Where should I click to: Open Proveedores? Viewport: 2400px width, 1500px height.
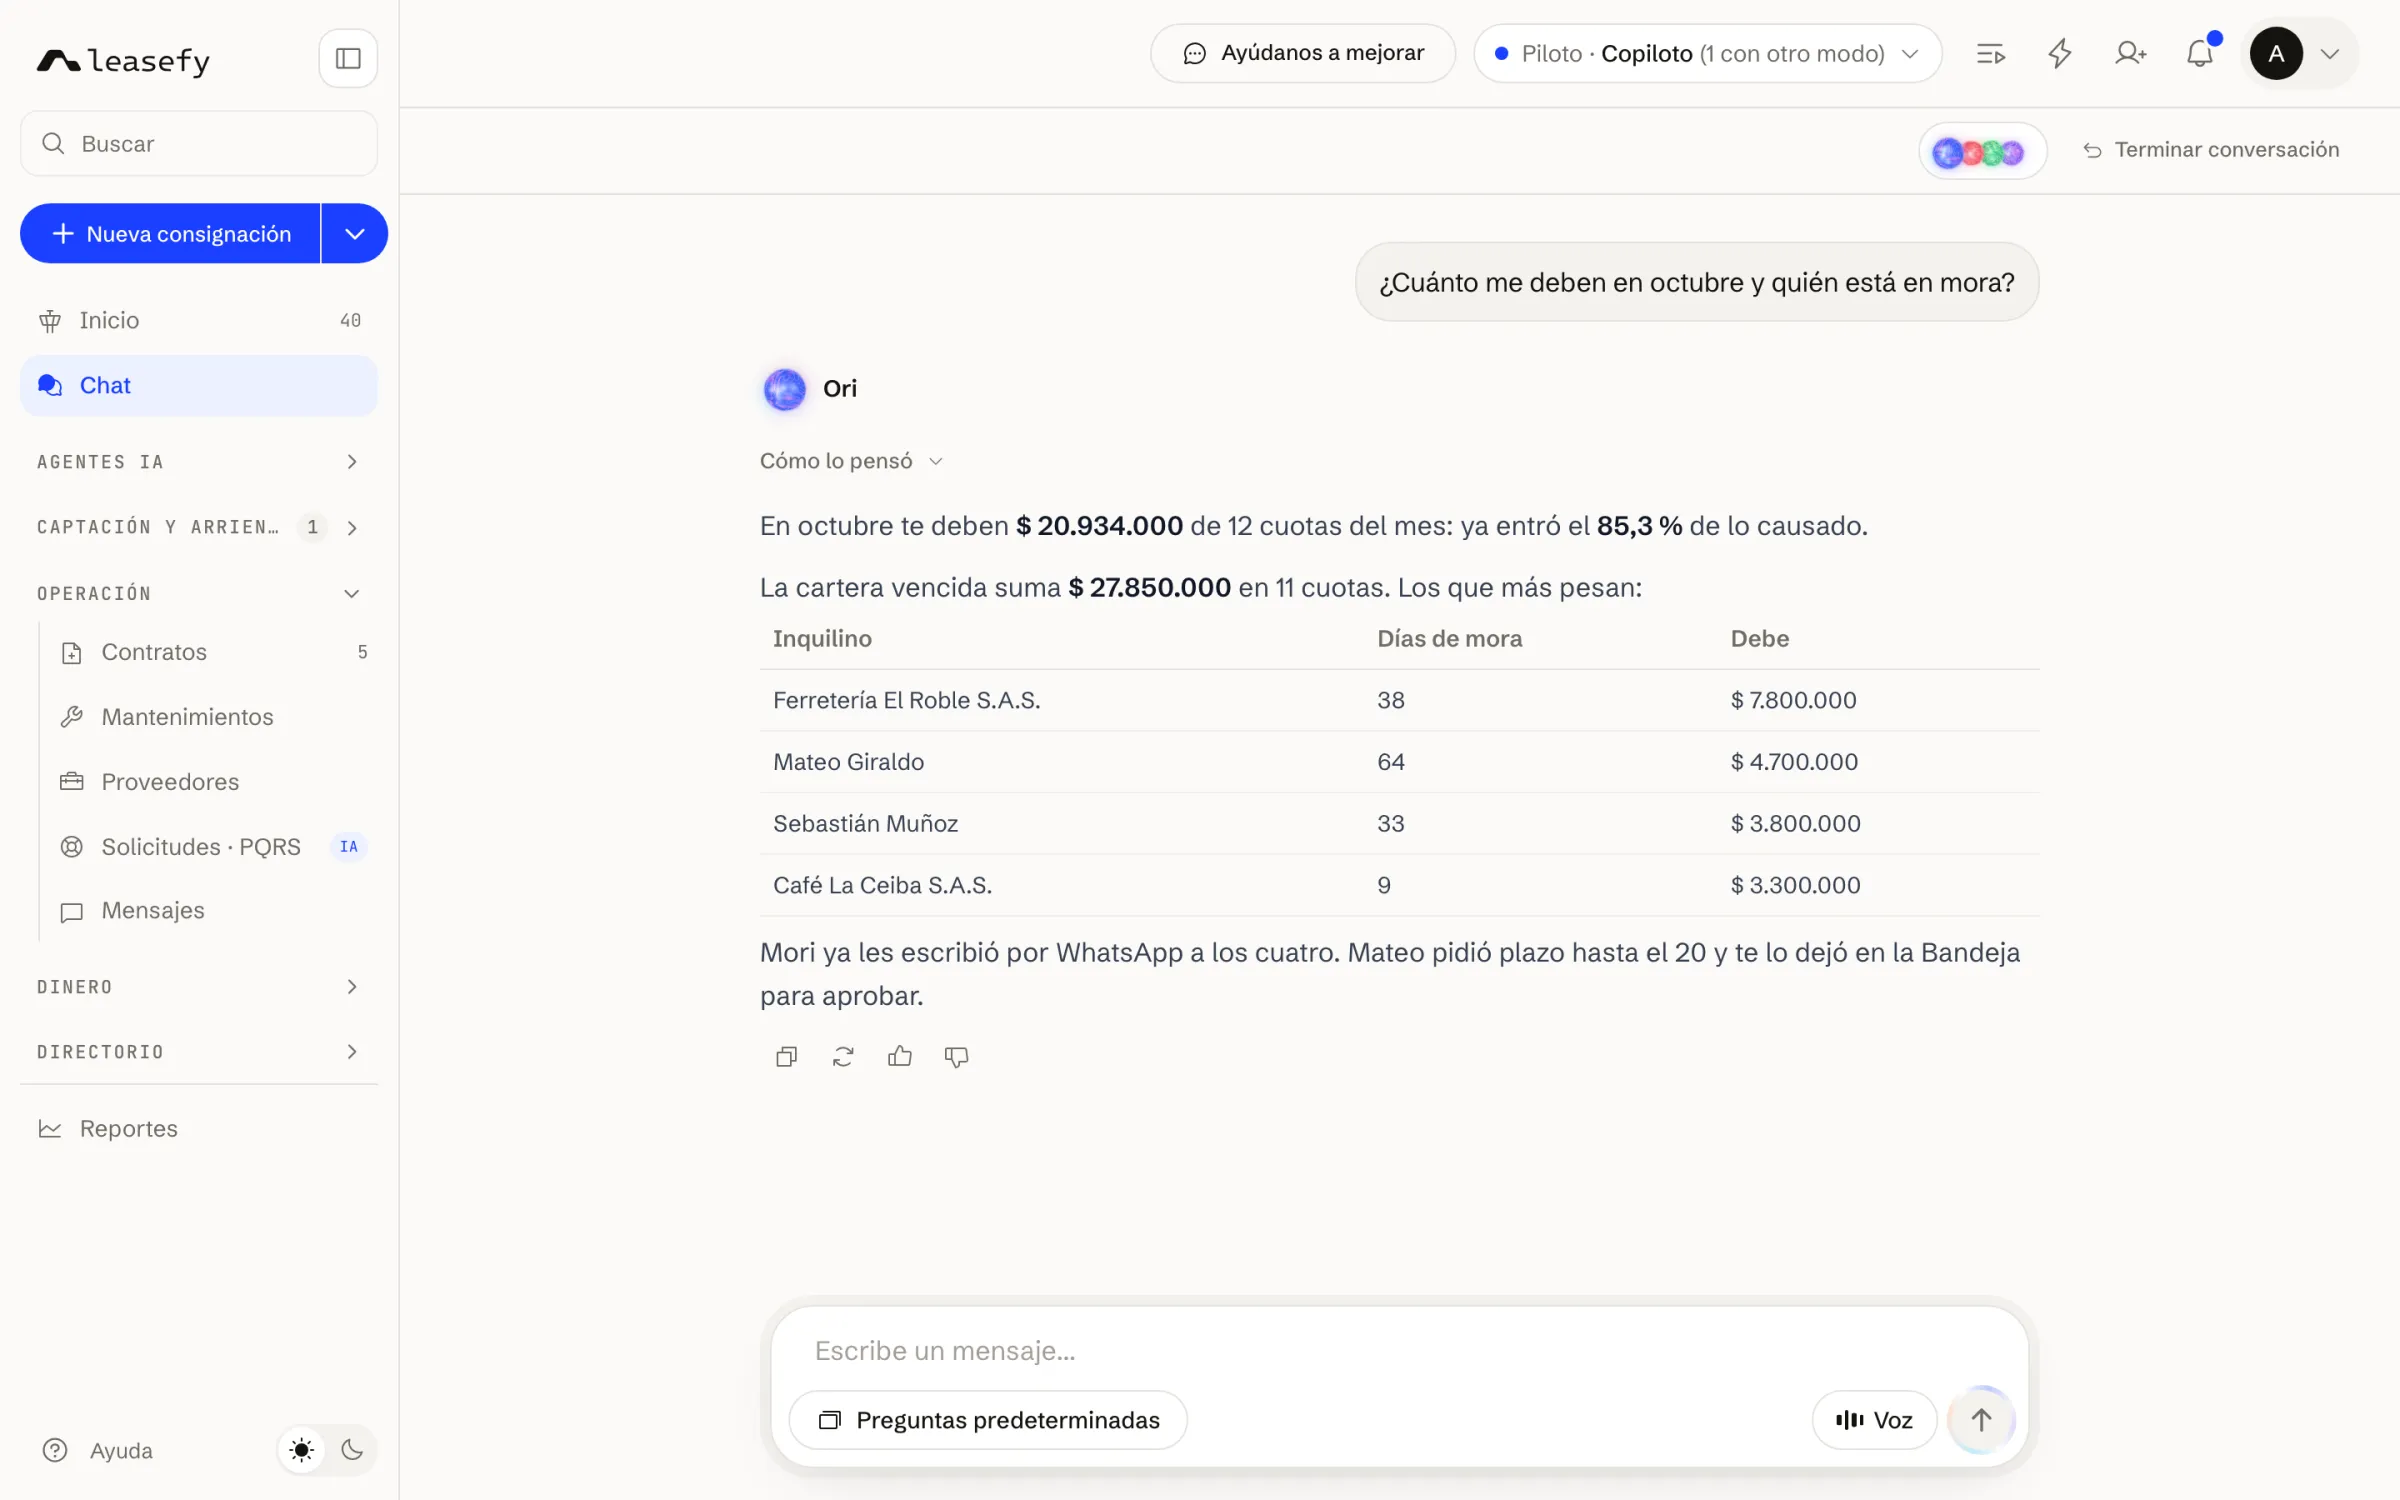(x=212, y=782)
